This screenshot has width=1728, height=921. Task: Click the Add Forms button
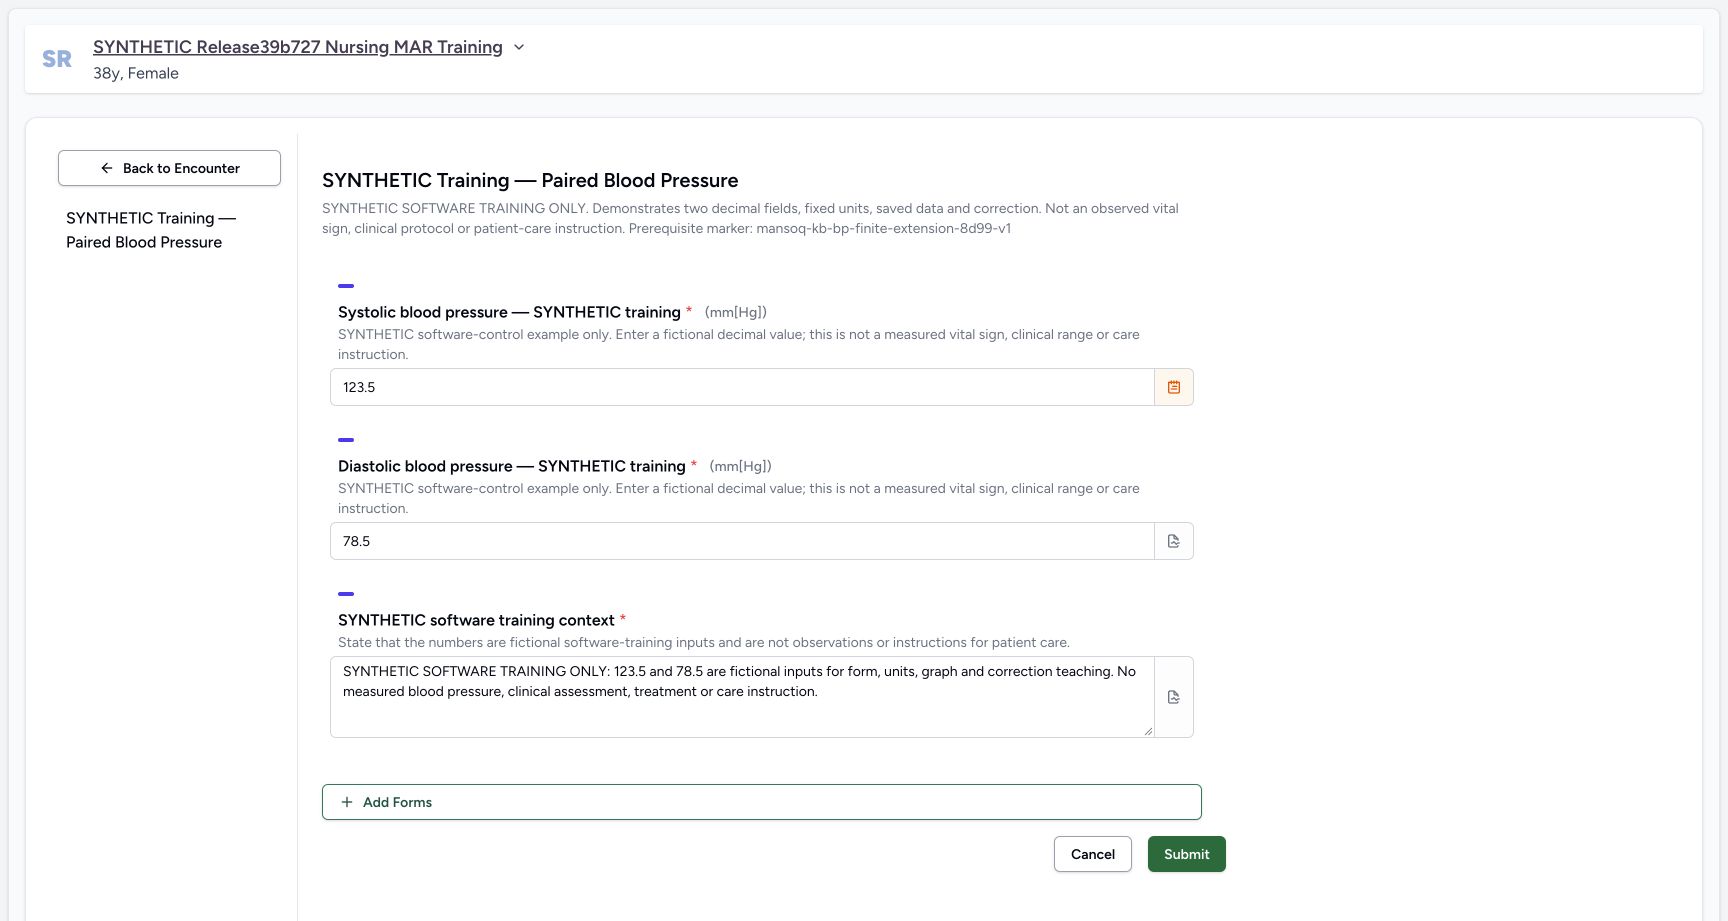coord(761,802)
